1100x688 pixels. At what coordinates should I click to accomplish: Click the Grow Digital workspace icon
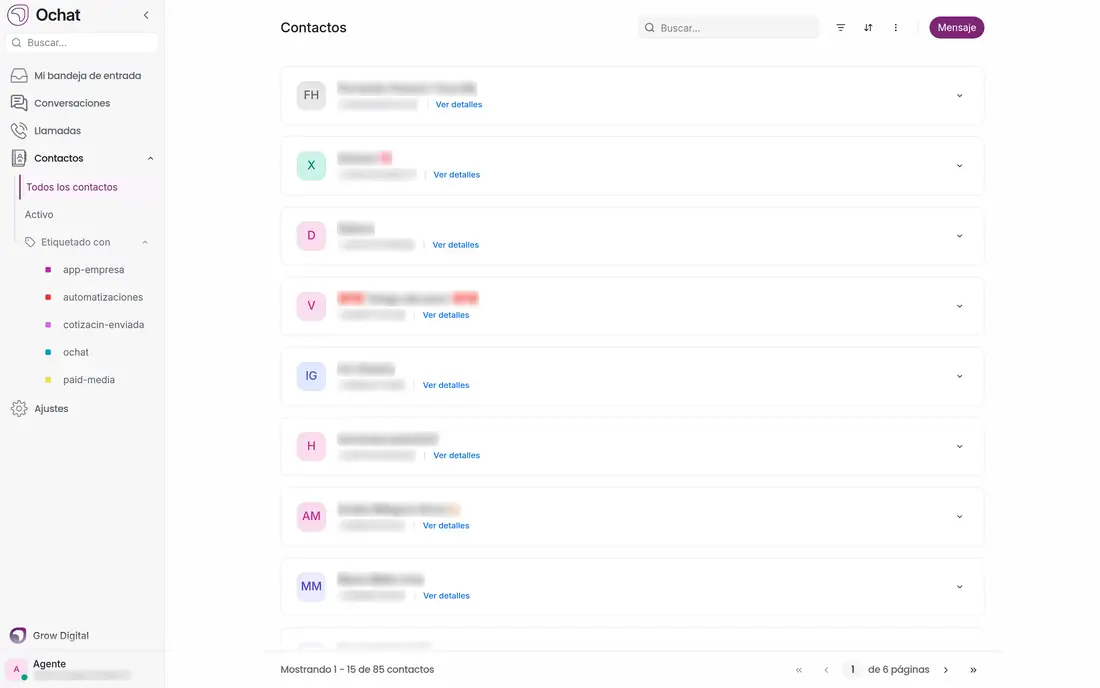pos(18,635)
